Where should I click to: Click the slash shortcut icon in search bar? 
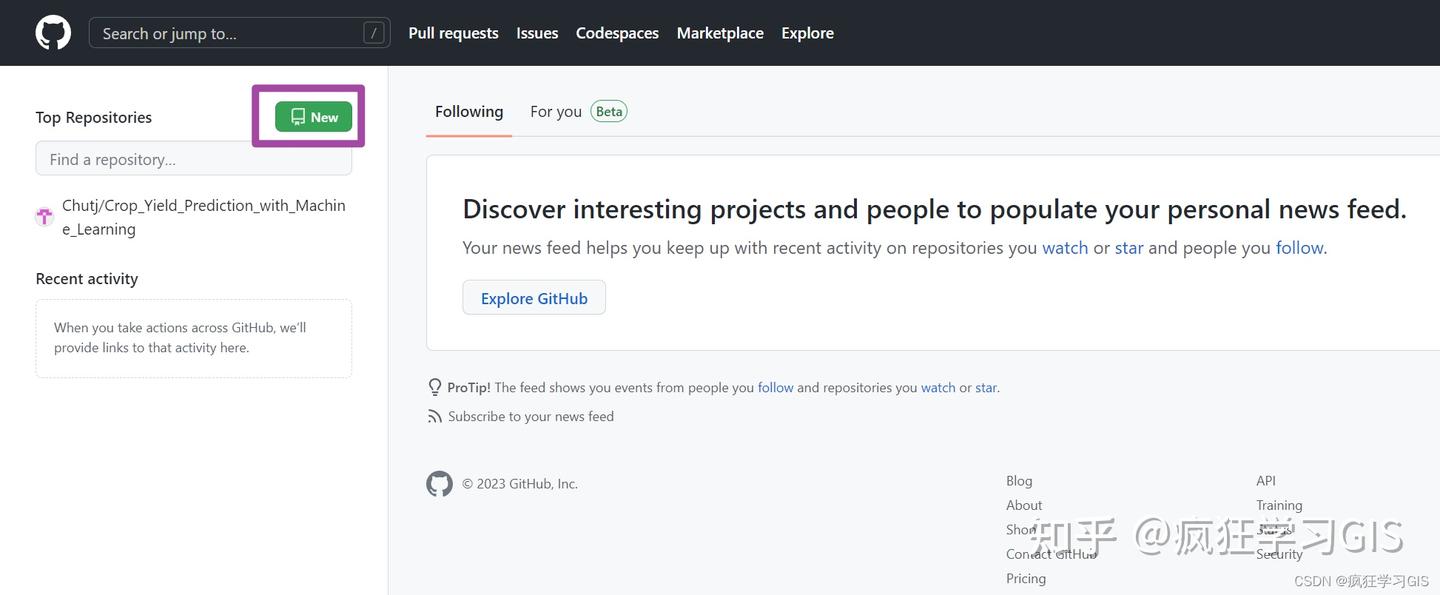374,33
